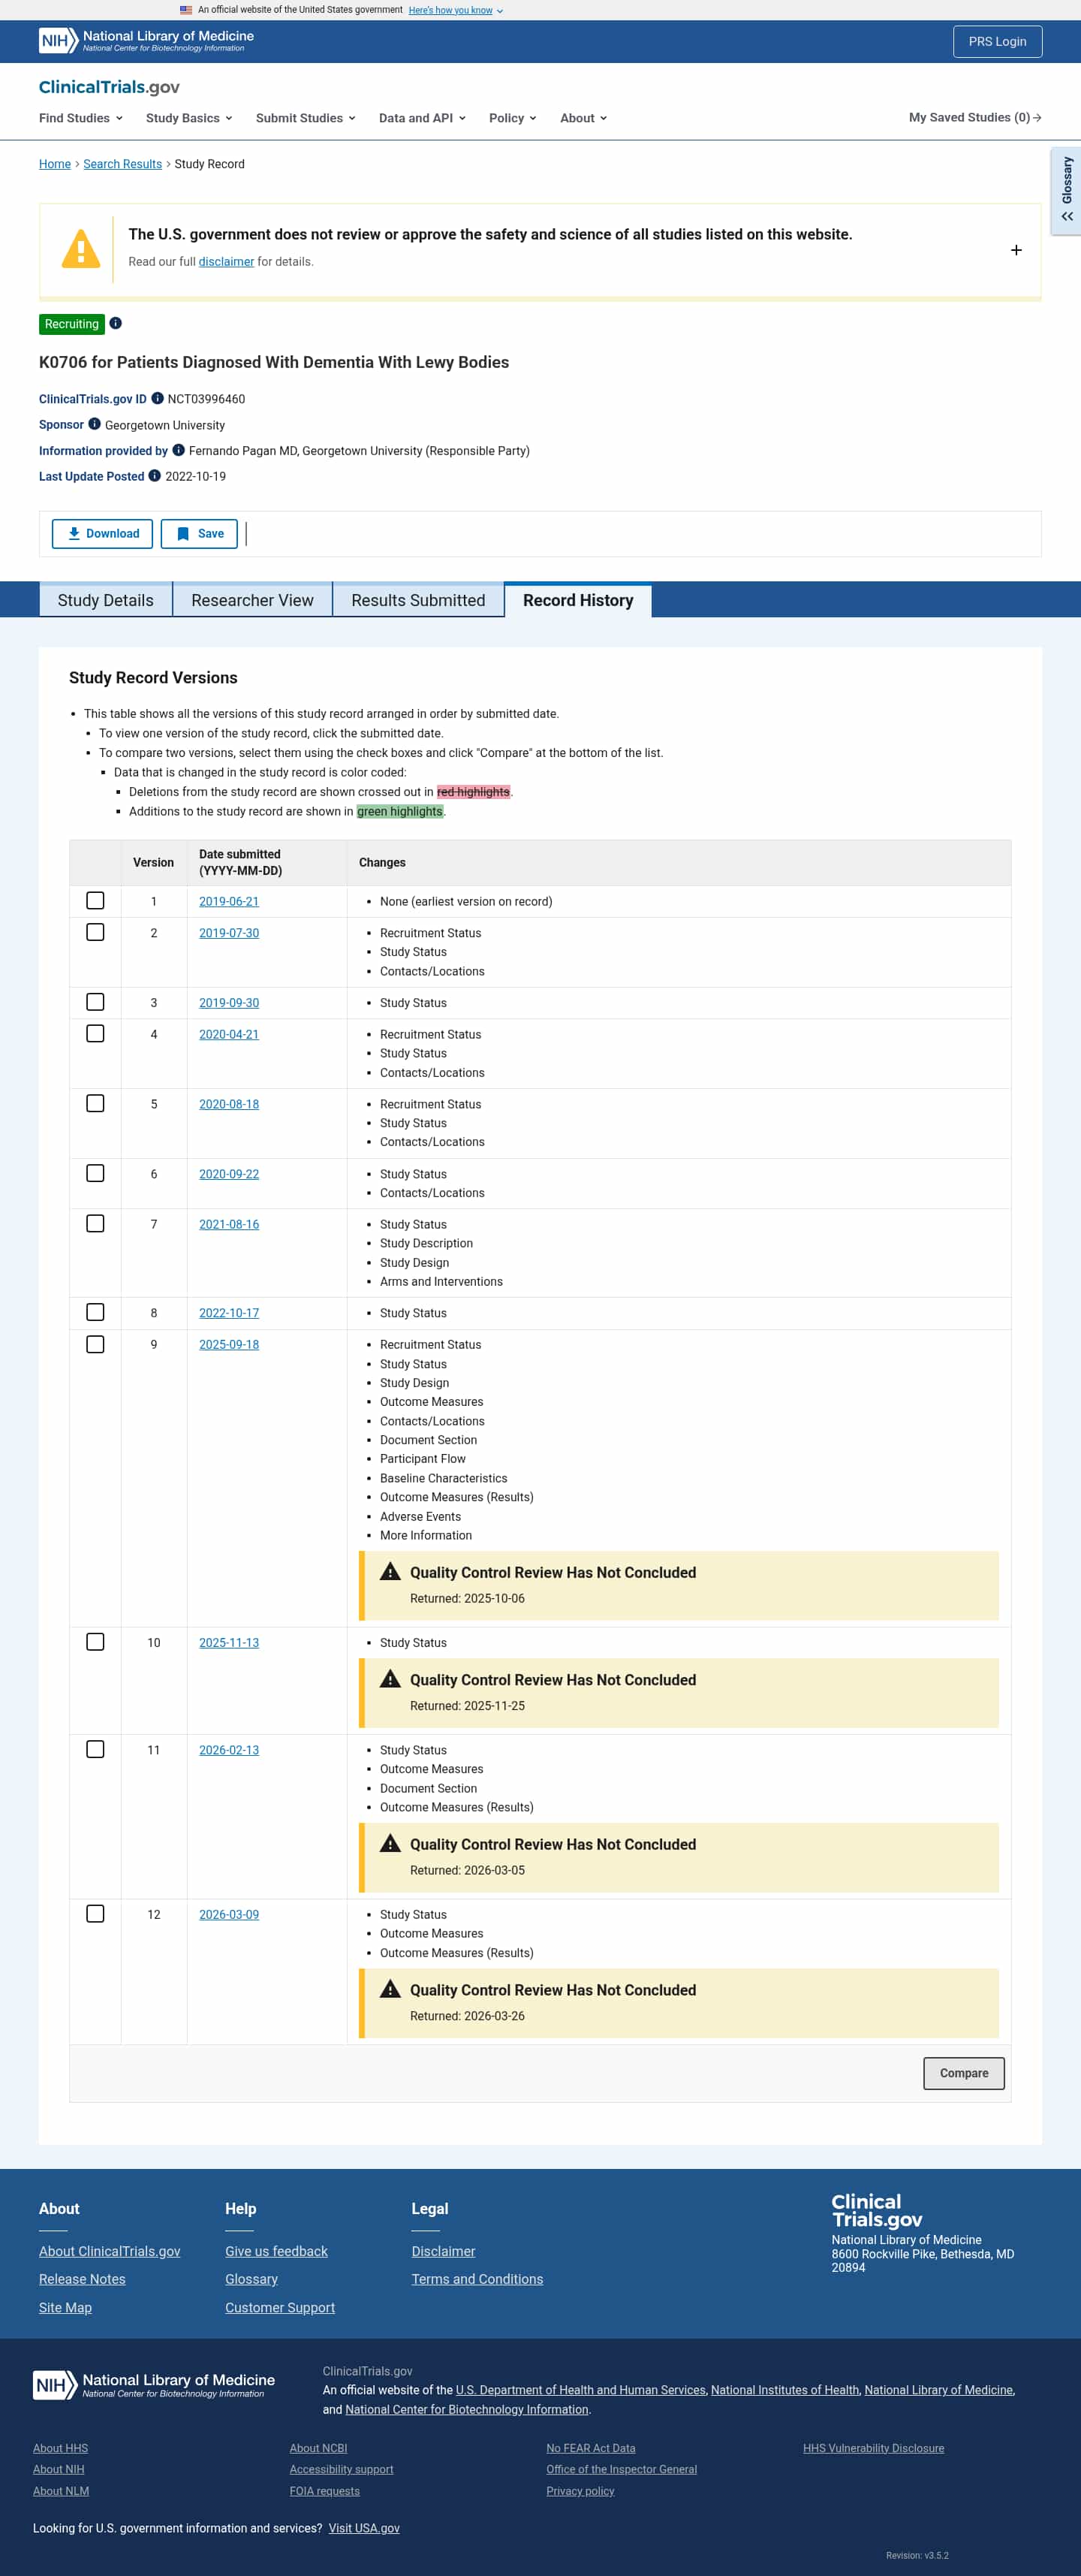
Task: Expand the Policy menu
Action: coord(513,118)
